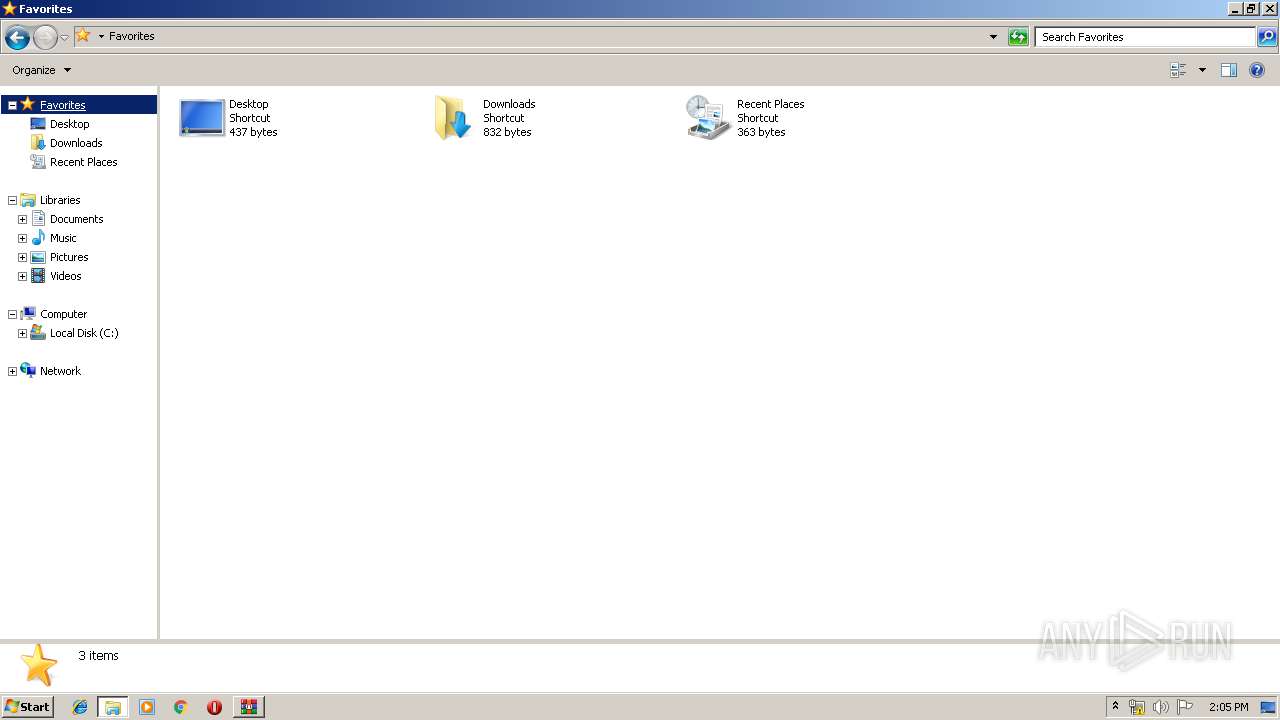Click the Change your view icon
1280x720 pixels.
pyautogui.click(x=1178, y=70)
